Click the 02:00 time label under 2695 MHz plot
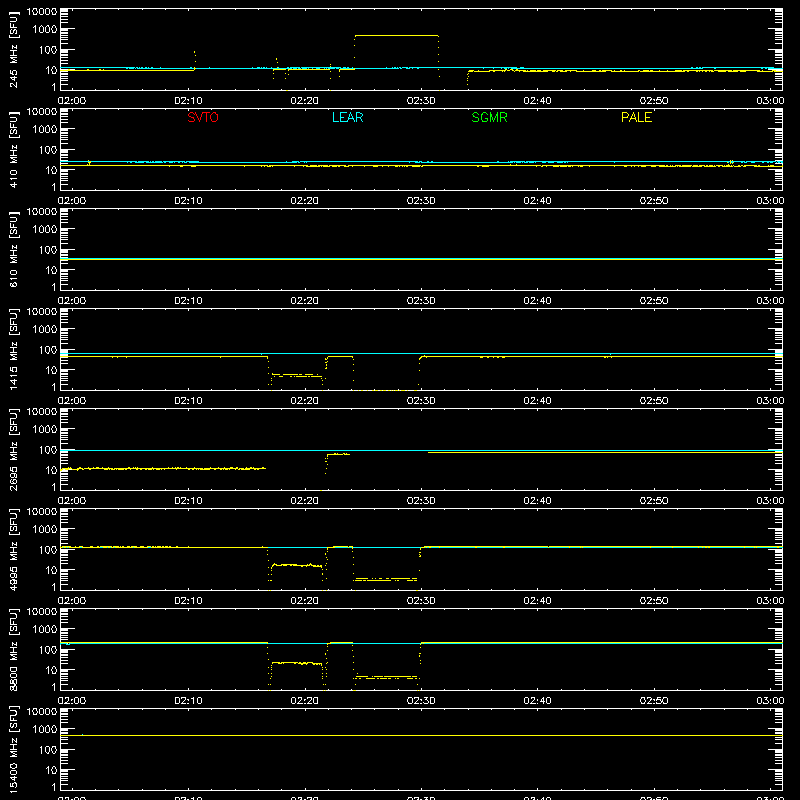 click(72, 501)
